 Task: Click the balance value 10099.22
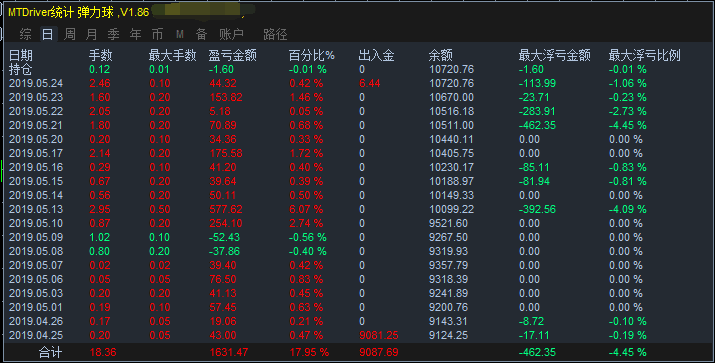coord(451,209)
